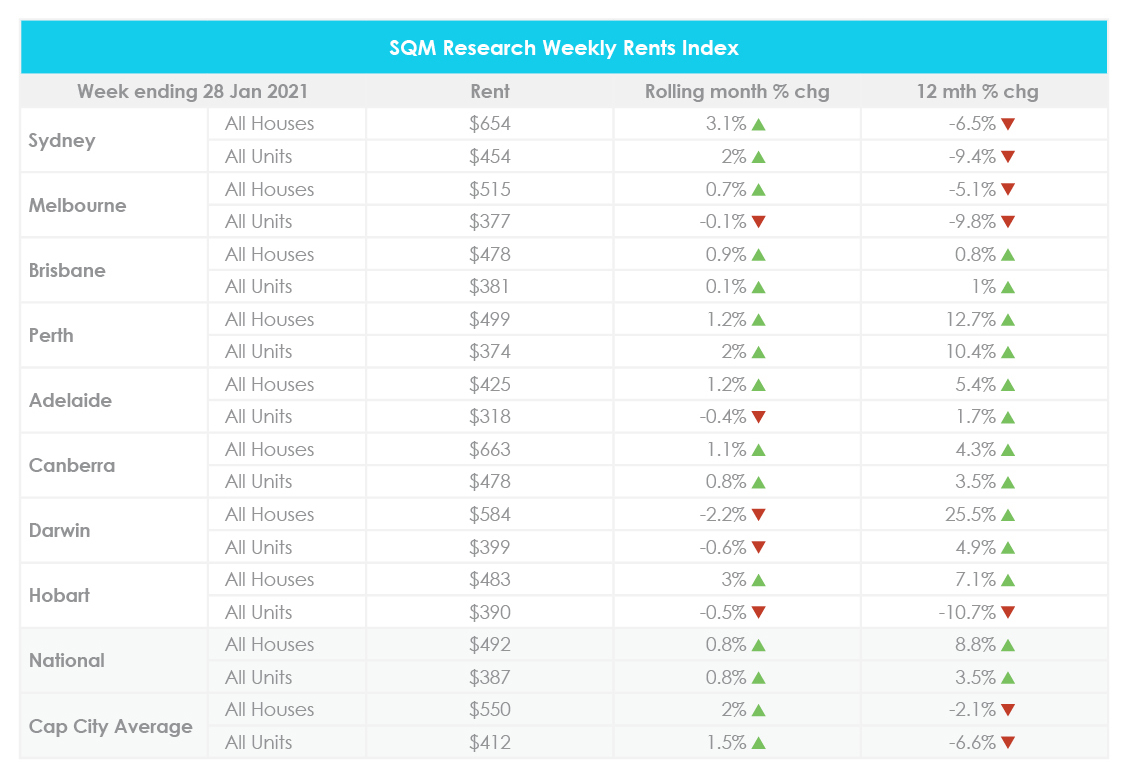Click the green up arrow beside 5.4%
Viewport: 1128px width, 780px height.
(x=1008, y=385)
